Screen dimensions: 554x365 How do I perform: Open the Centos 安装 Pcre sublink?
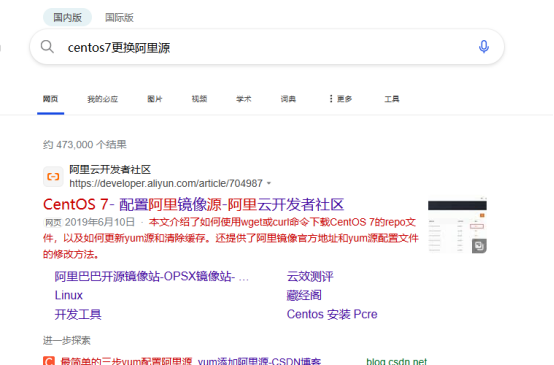332,314
